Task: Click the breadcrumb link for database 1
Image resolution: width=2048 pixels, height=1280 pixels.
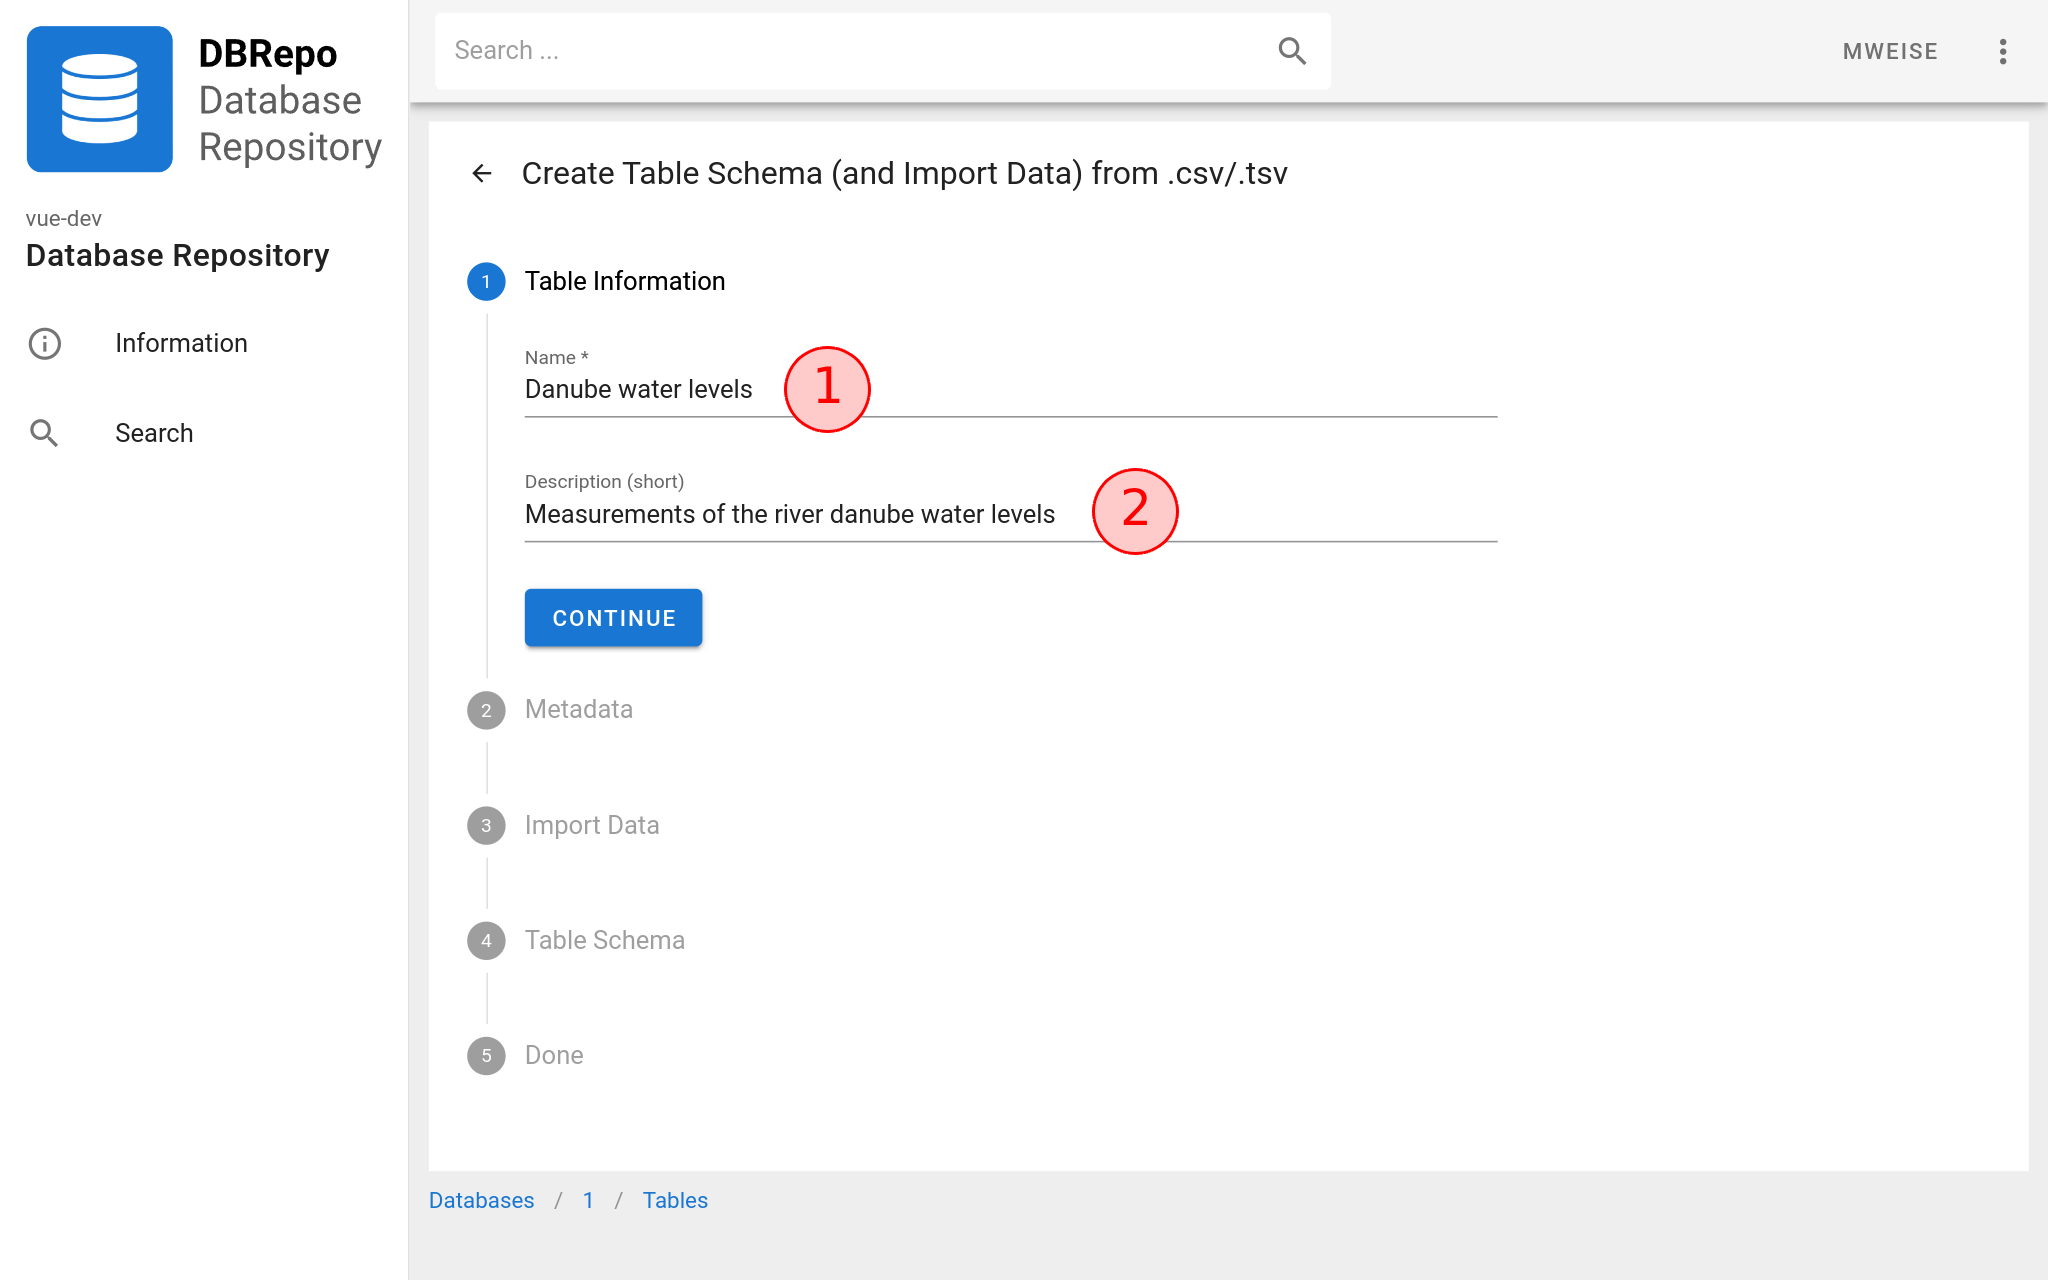Action: click(x=588, y=1201)
